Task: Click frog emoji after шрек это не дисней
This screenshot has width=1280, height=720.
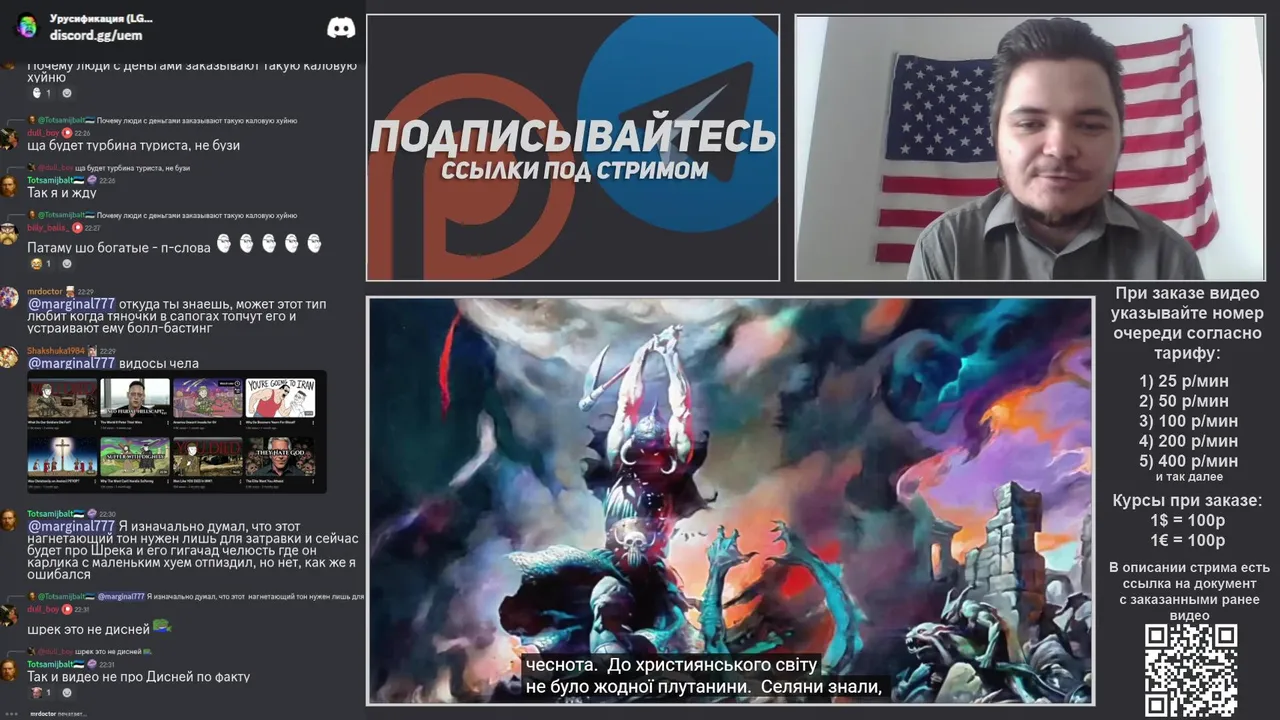Action: point(162,626)
